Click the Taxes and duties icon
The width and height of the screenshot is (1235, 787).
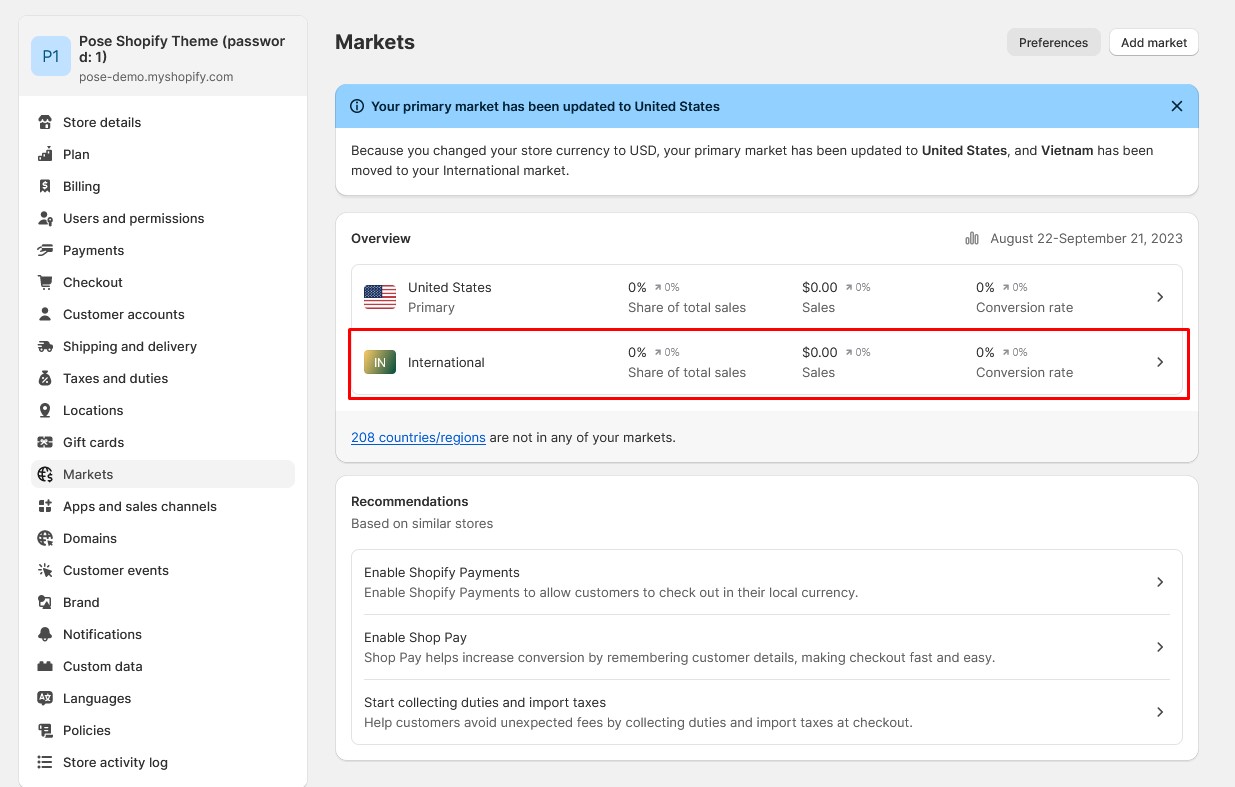tap(45, 378)
